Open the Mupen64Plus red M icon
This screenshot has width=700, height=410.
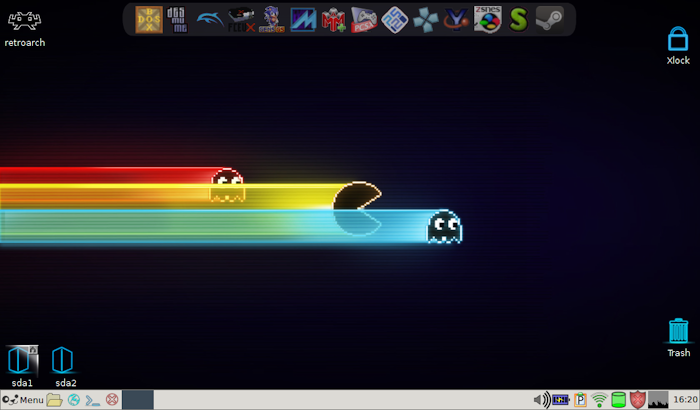click(x=333, y=20)
